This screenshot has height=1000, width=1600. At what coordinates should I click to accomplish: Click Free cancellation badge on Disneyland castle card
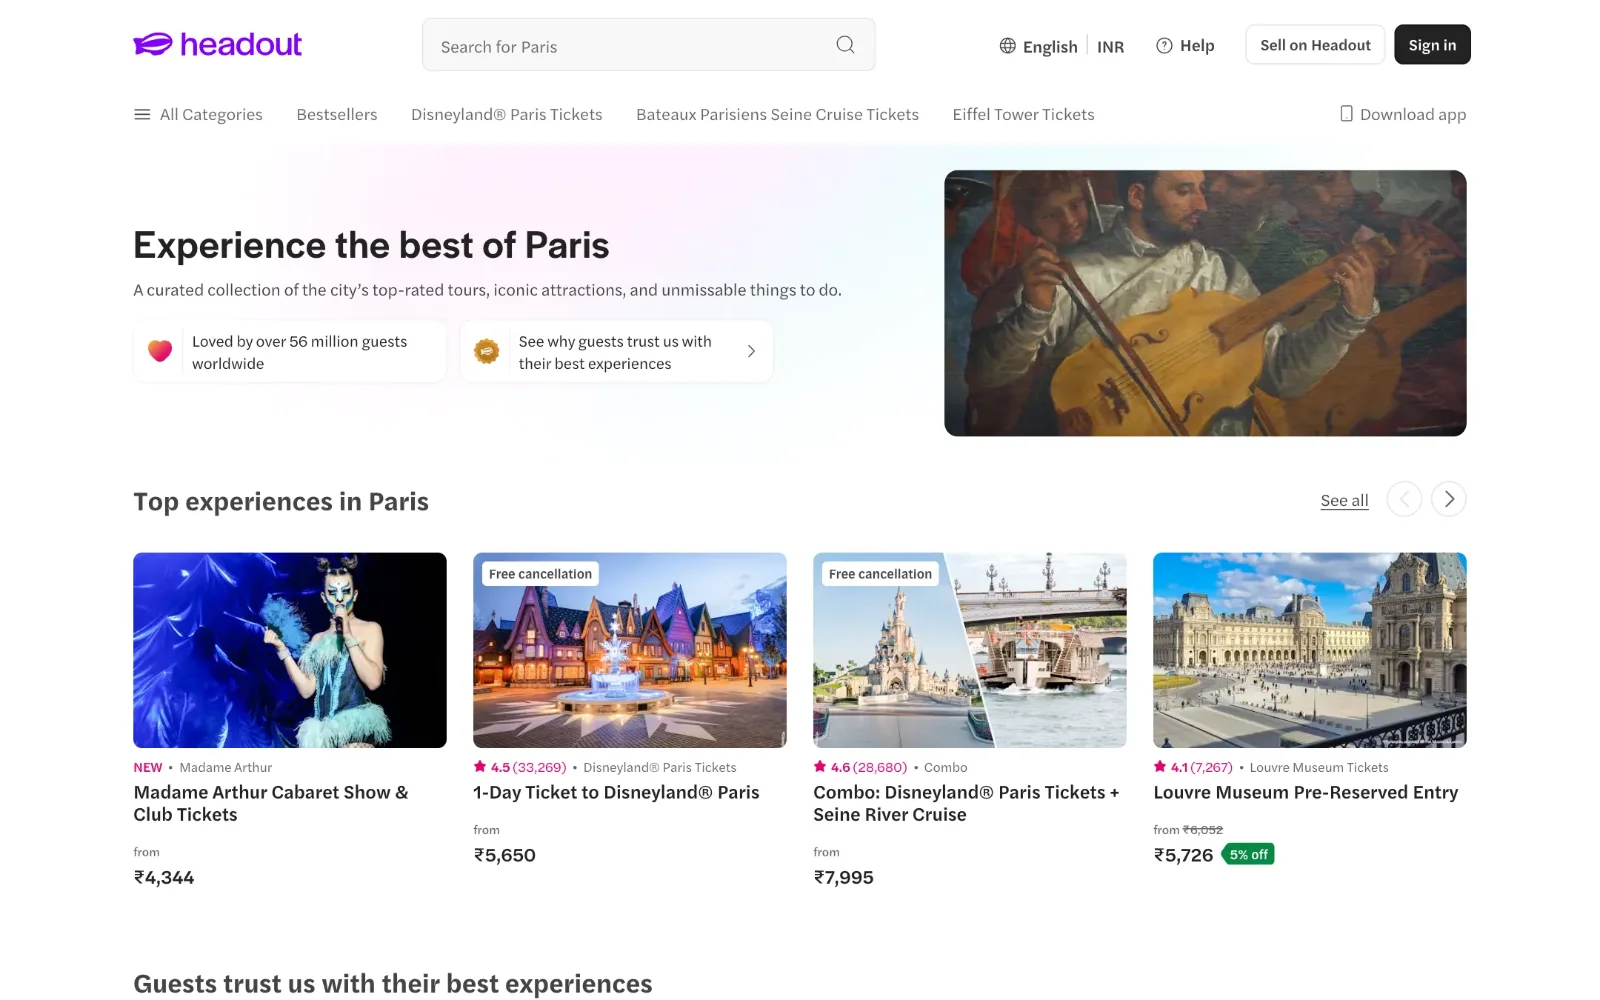[880, 574]
